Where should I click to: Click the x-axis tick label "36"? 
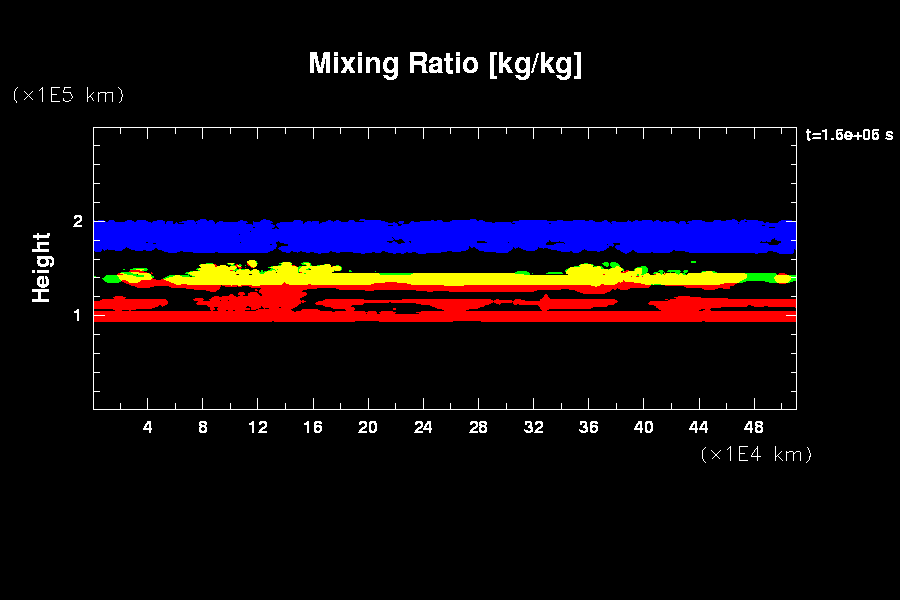pyautogui.click(x=588, y=428)
